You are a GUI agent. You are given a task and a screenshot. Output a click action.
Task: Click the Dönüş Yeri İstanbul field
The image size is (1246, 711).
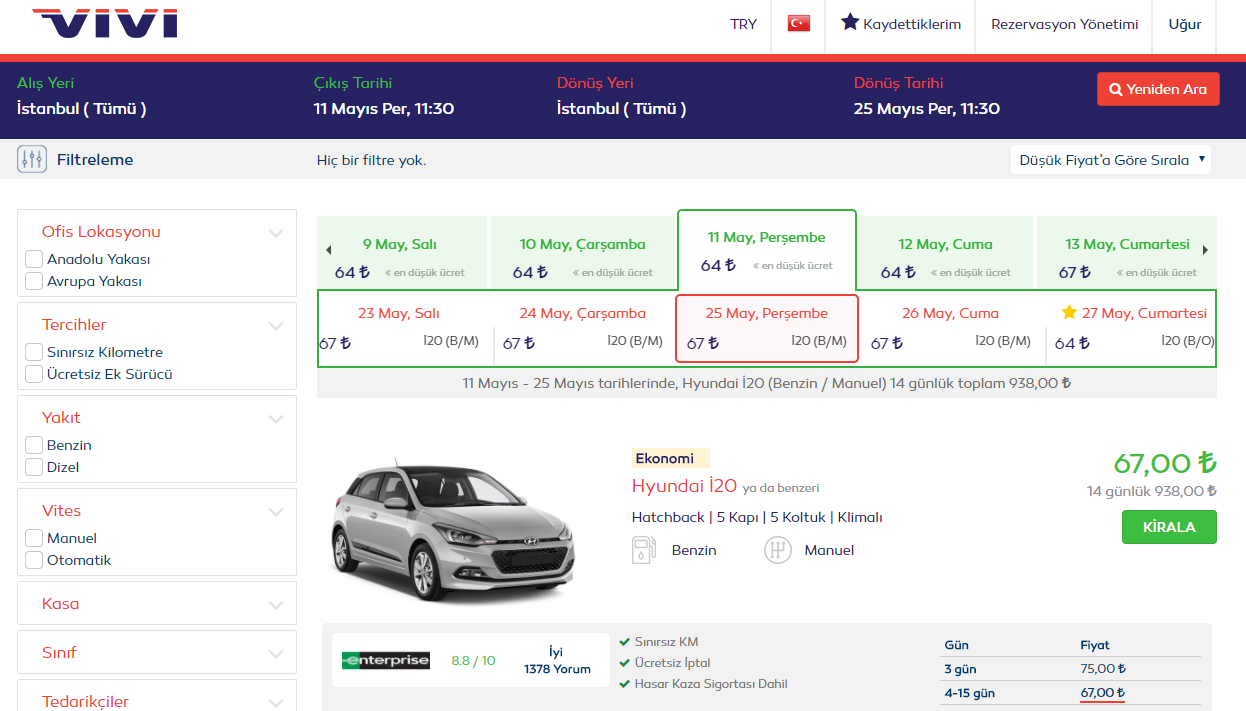622,96
